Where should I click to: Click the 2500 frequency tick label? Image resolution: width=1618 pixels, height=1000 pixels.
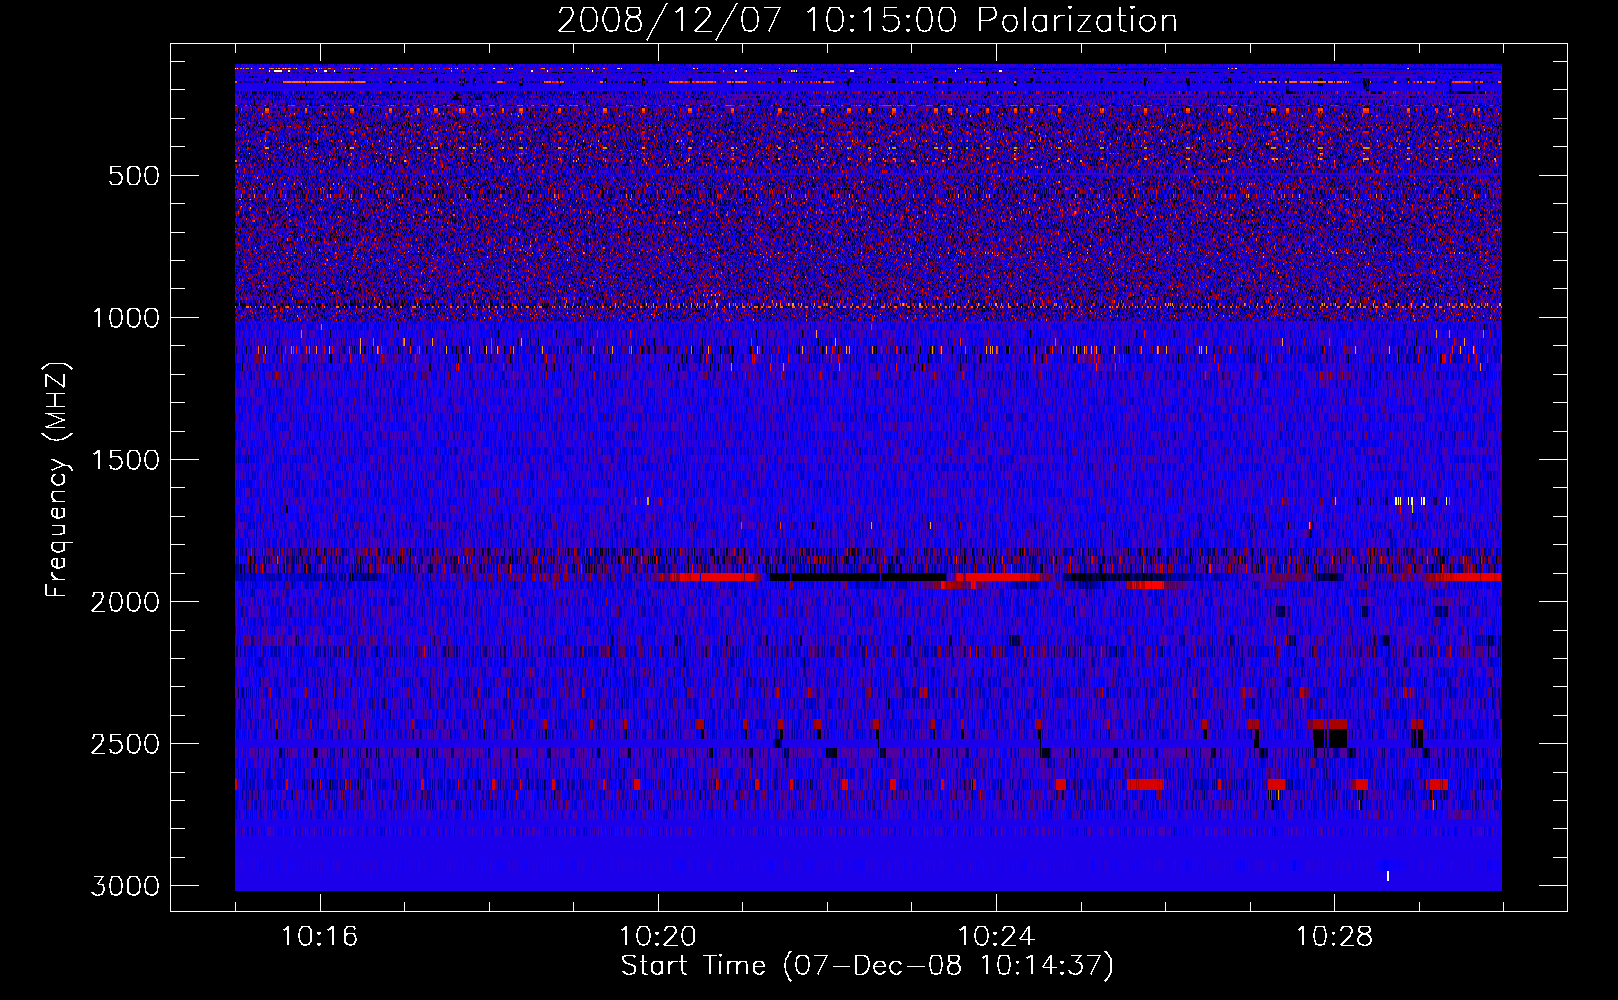pyautogui.click(x=126, y=744)
